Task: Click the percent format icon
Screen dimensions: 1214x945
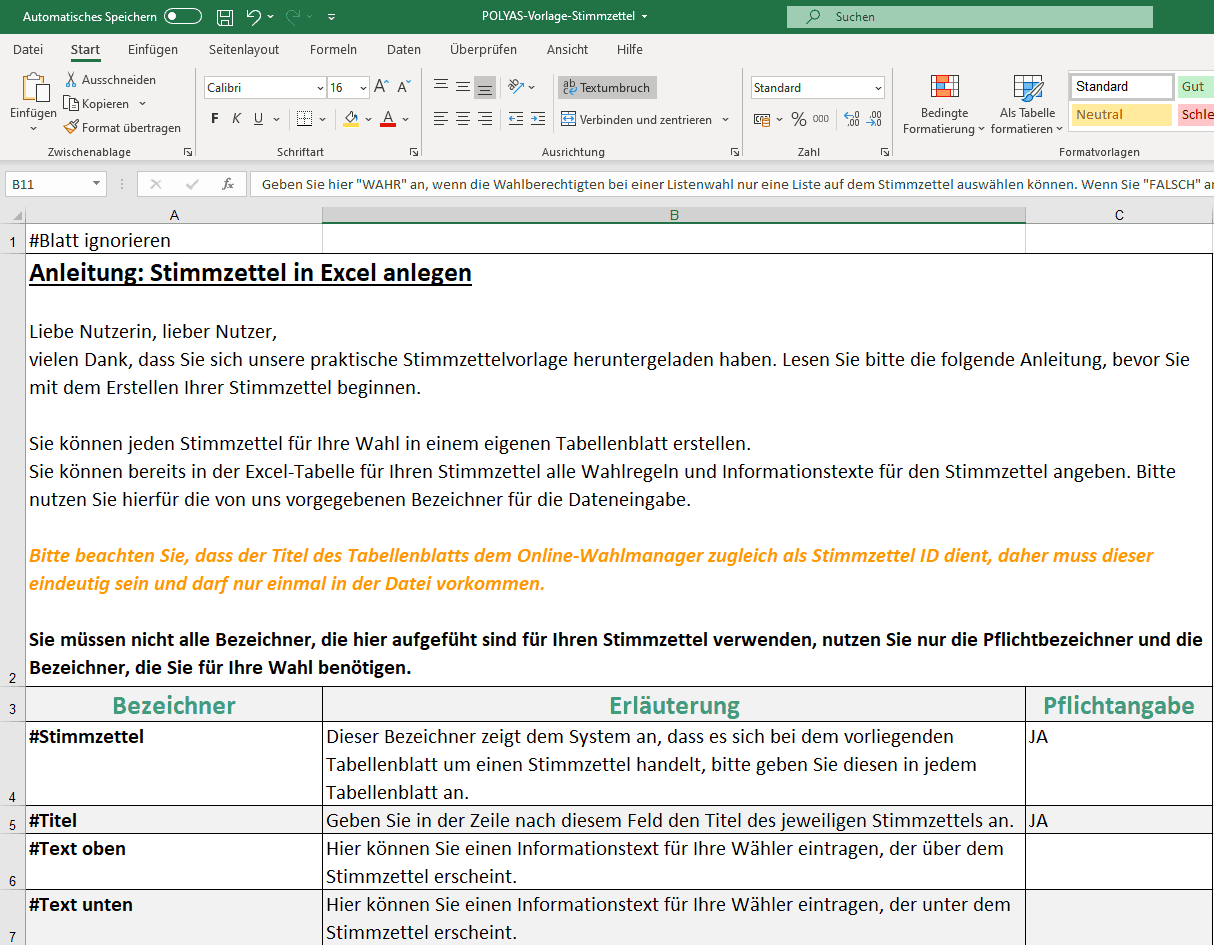Action: [x=798, y=119]
